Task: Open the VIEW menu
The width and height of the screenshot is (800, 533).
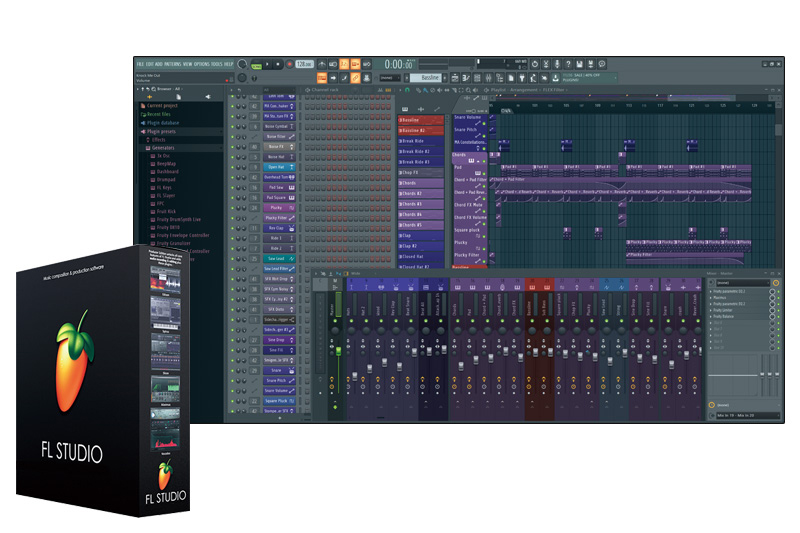Action: point(188,64)
